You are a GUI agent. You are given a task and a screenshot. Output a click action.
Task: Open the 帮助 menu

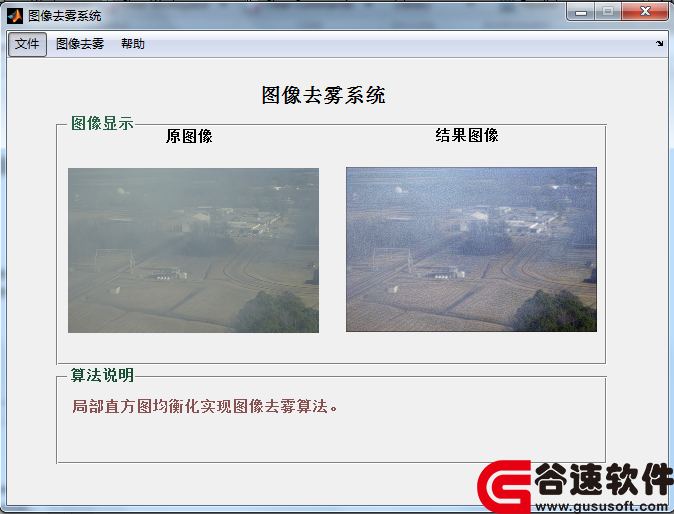coord(133,44)
